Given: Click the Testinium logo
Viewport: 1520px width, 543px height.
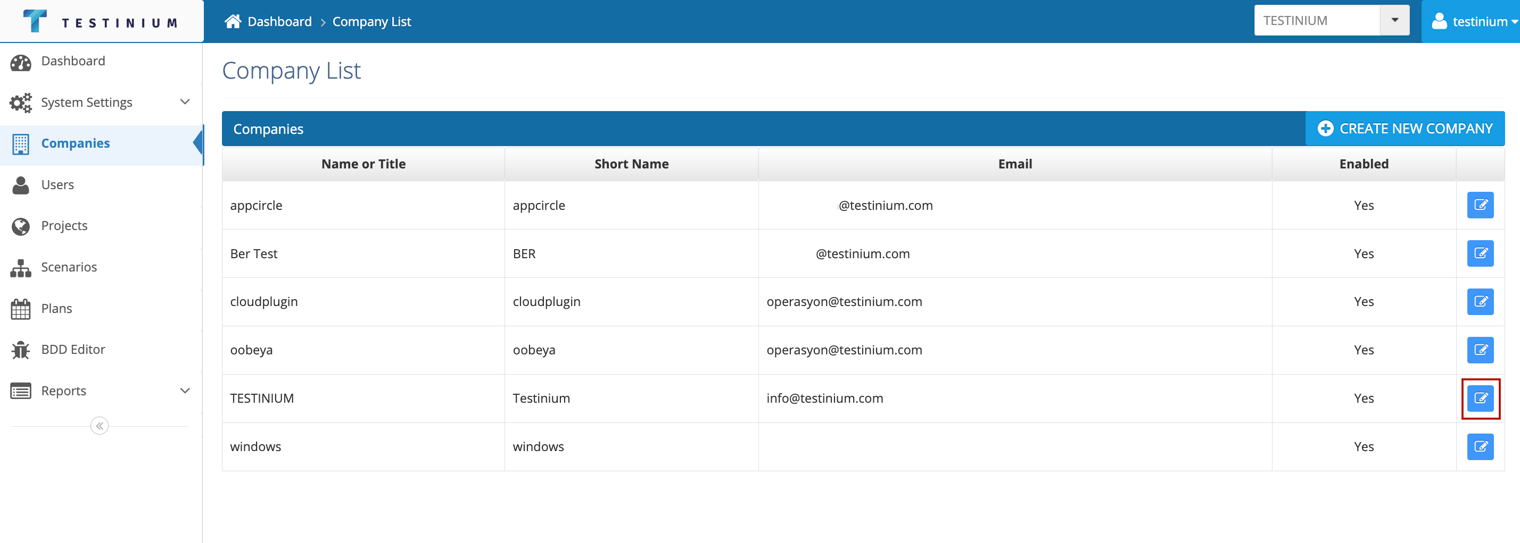Looking at the screenshot, I should 100,21.
